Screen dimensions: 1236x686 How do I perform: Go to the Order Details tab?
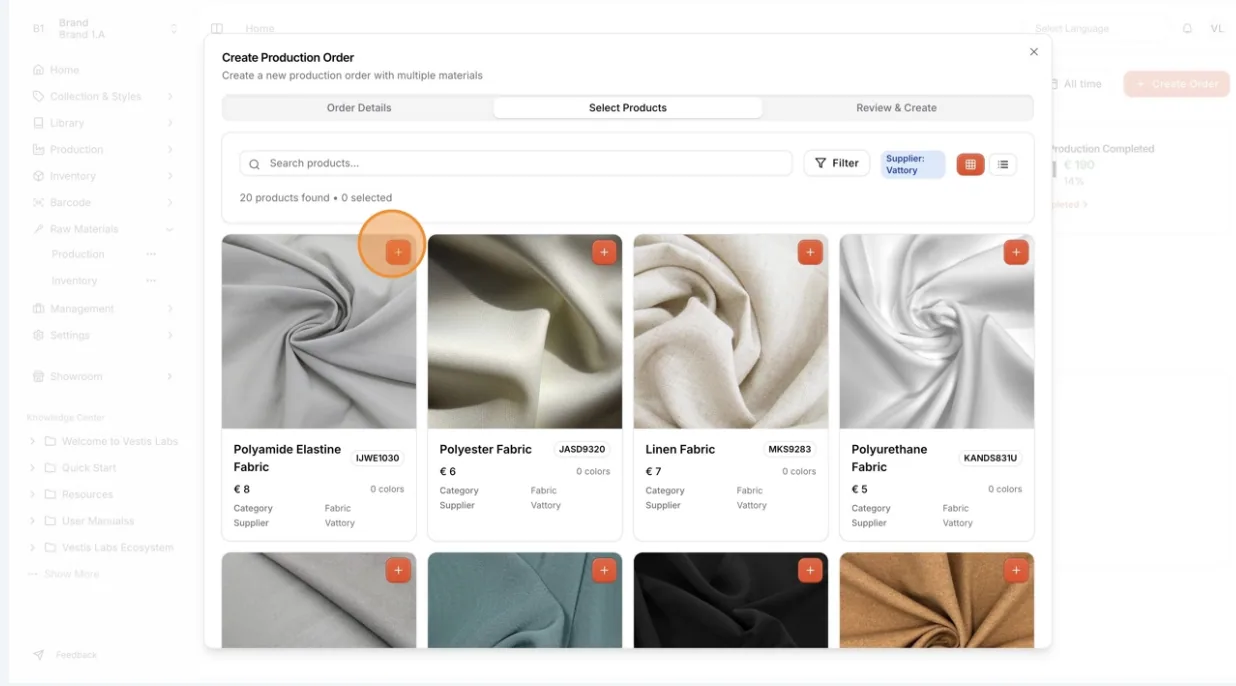pyautogui.click(x=359, y=108)
